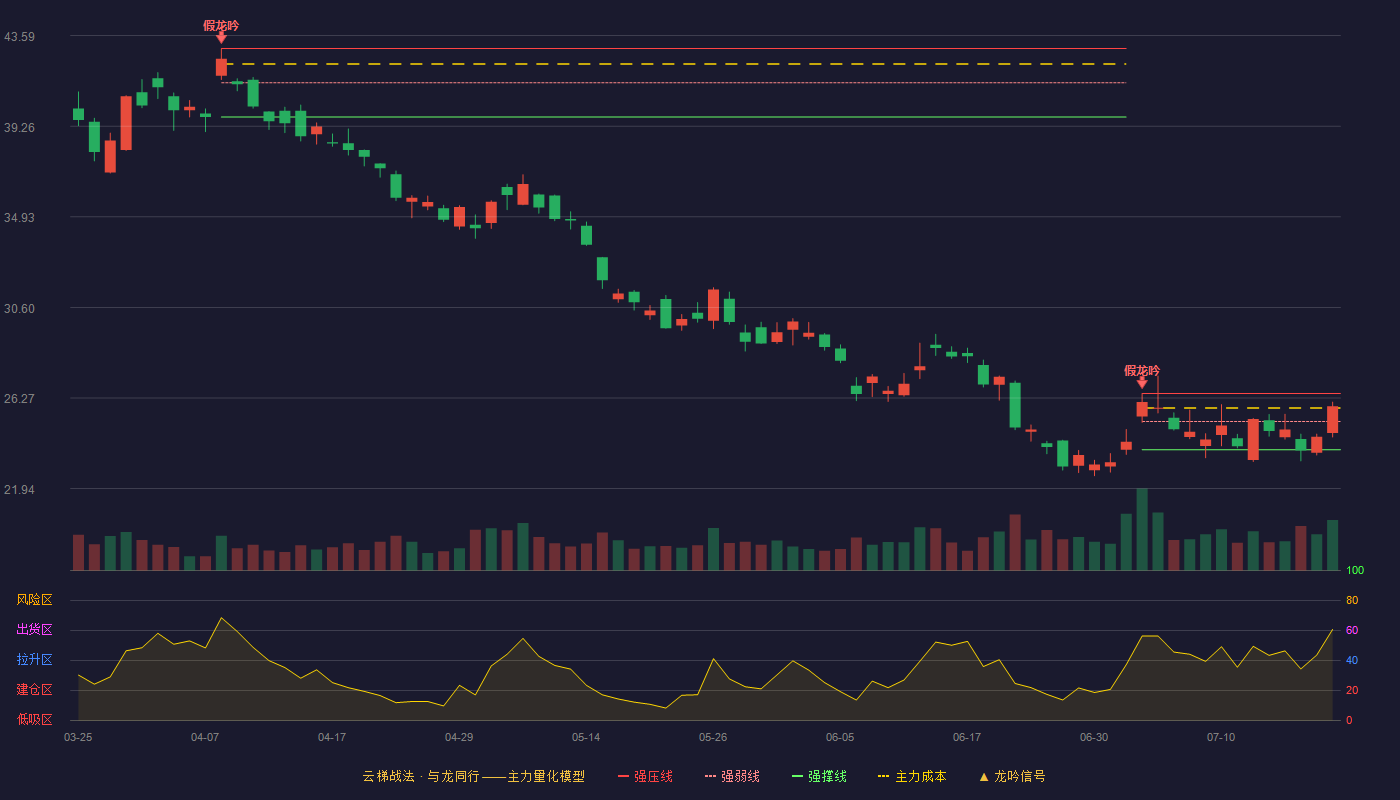Screen dimensions: 1400x800
Task: Click the 43.59 price axis label
Action: (19, 37)
